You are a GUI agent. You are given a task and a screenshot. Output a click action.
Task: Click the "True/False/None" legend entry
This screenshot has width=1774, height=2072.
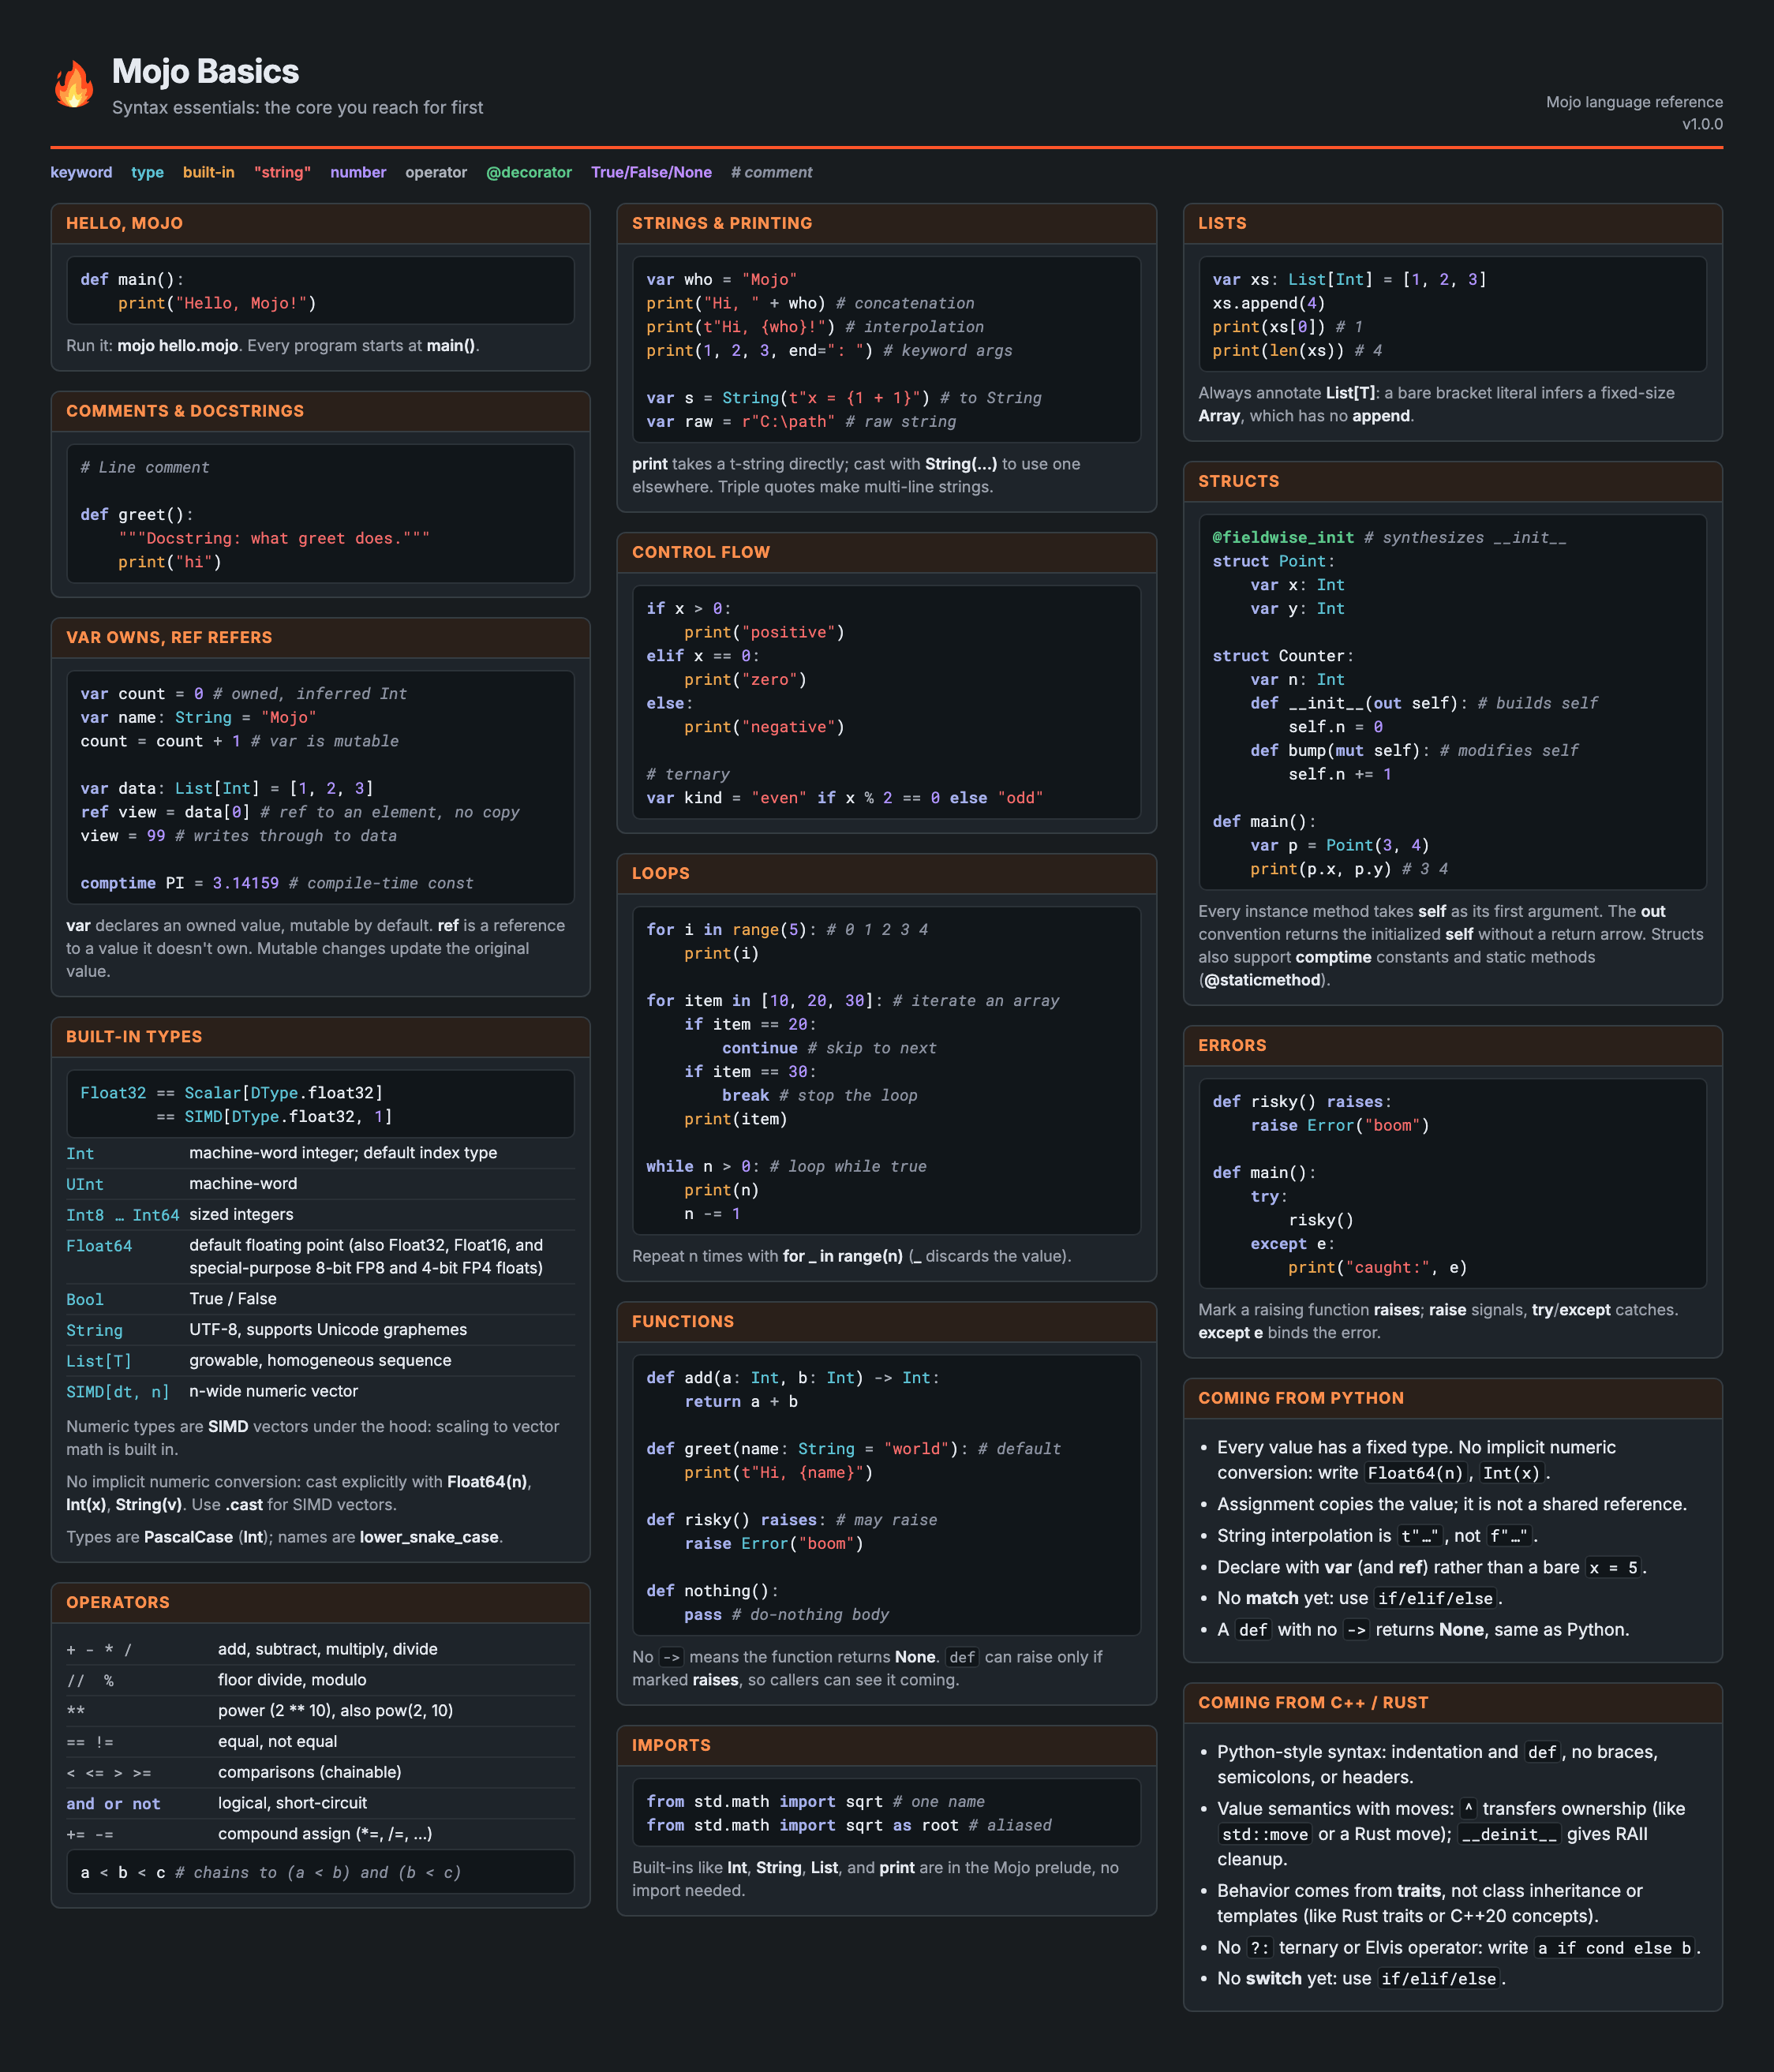651,172
